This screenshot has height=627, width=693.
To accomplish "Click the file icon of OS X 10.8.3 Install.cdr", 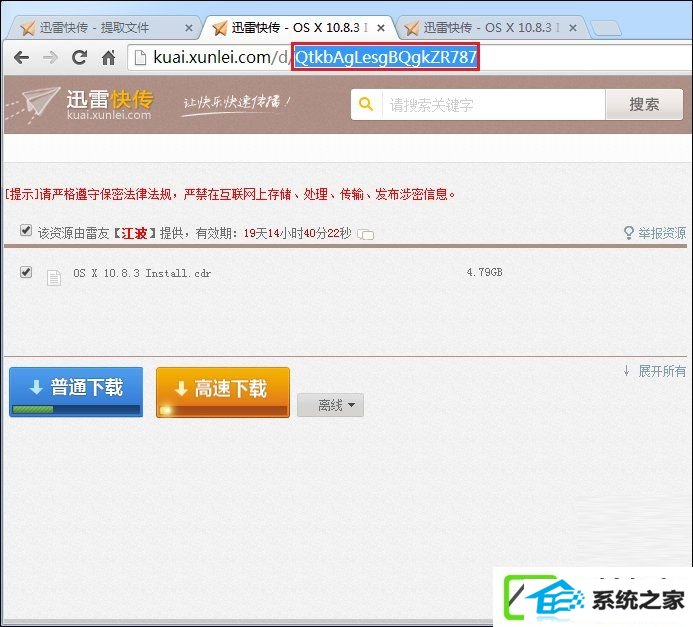I will [x=54, y=277].
